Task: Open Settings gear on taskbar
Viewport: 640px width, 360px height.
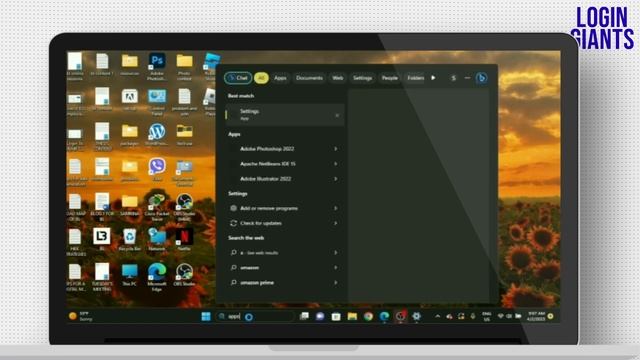Action: [x=416, y=316]
